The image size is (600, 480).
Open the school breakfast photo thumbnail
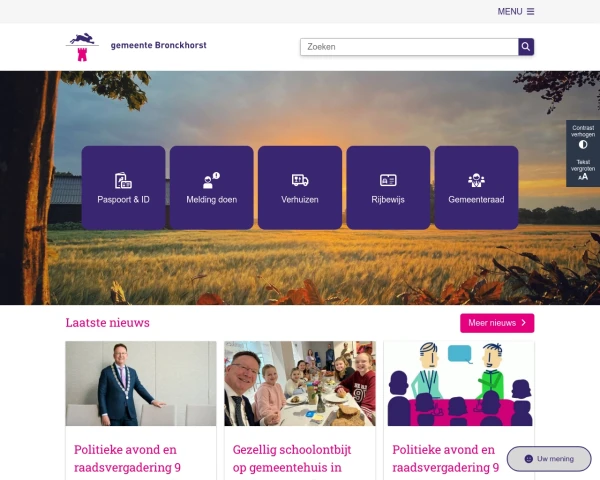[300, 384]
